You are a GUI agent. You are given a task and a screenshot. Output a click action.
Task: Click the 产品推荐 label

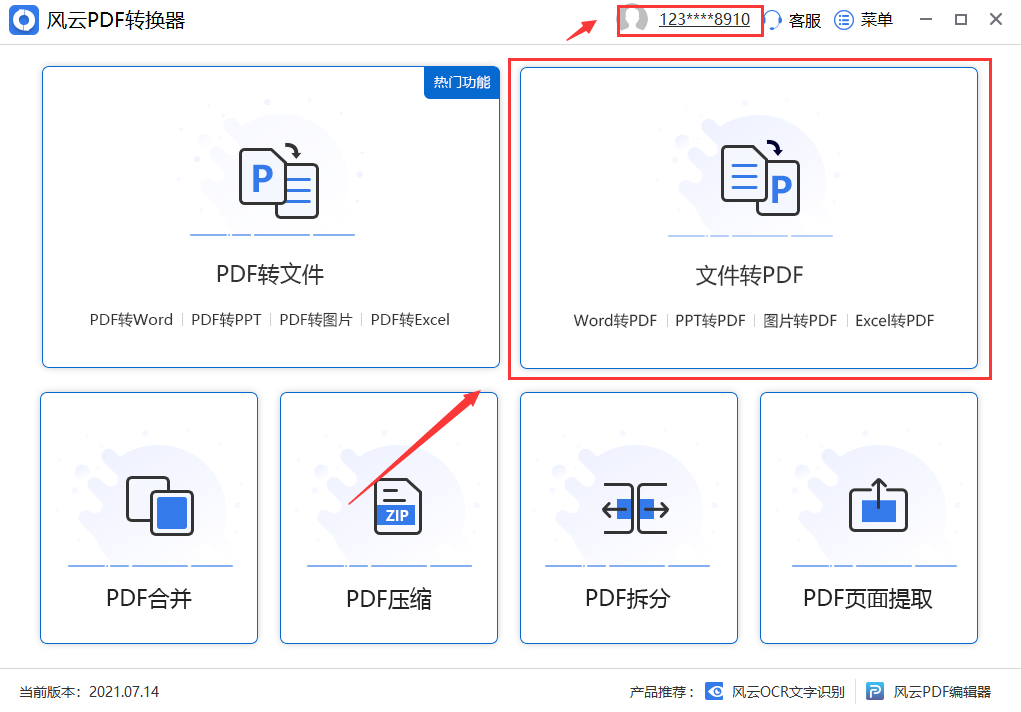point(662,692)
